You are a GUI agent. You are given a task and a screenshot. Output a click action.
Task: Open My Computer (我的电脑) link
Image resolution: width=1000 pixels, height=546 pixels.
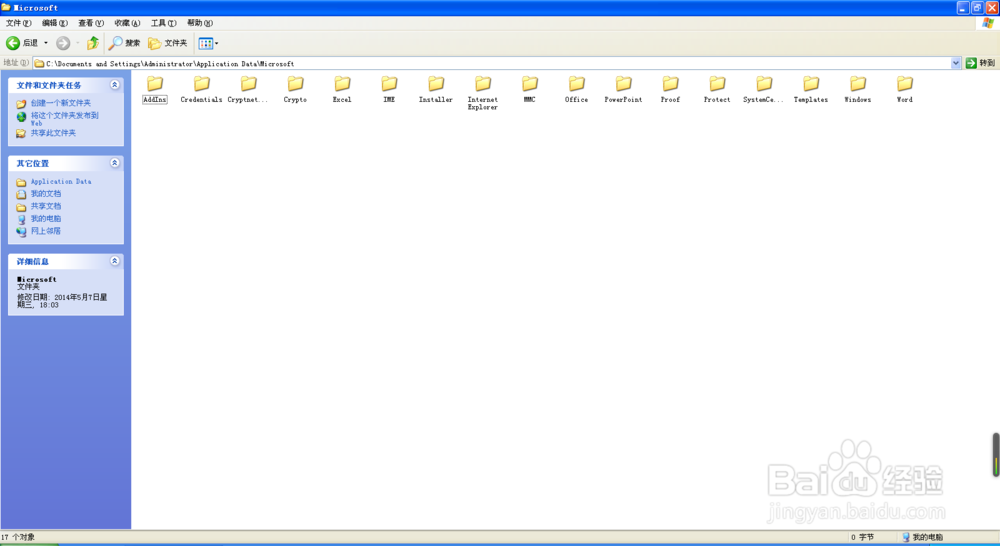(46, 219)
